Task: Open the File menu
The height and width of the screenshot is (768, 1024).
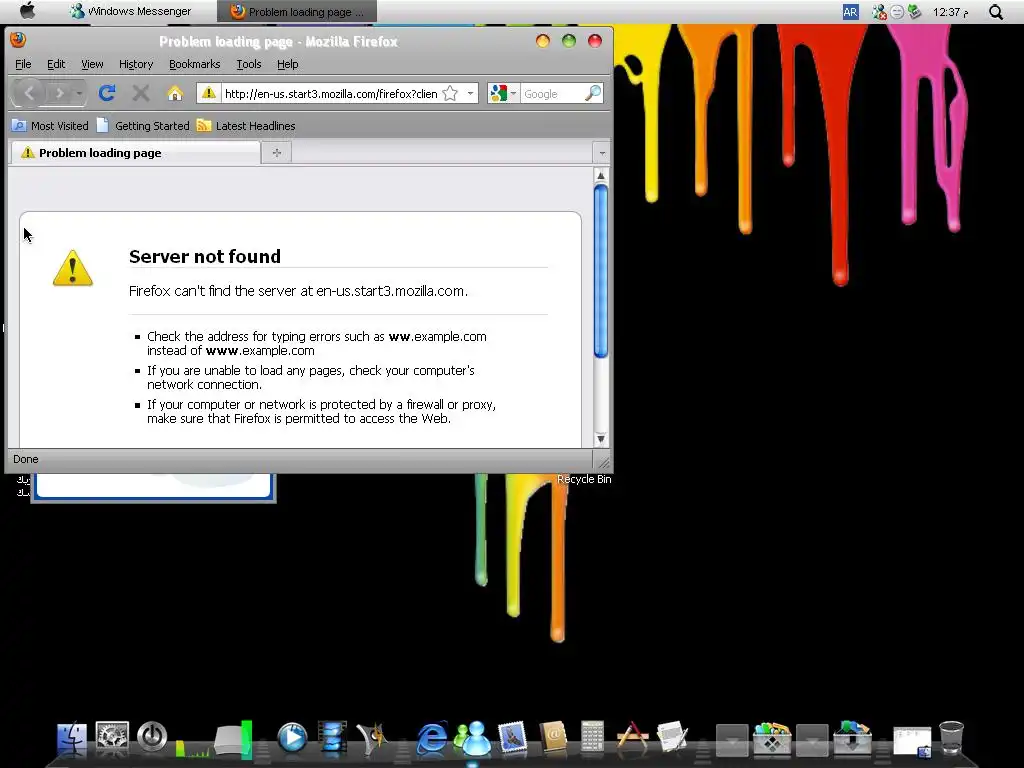Action: click(23, 64)
